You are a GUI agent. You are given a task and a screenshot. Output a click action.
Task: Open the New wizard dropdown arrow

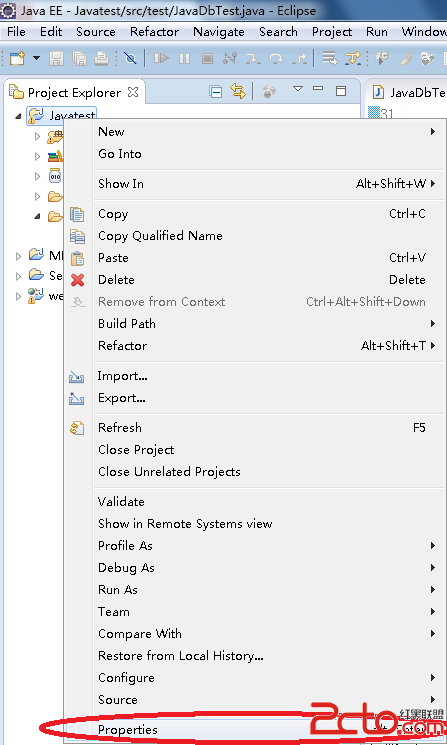coord(36,58)
